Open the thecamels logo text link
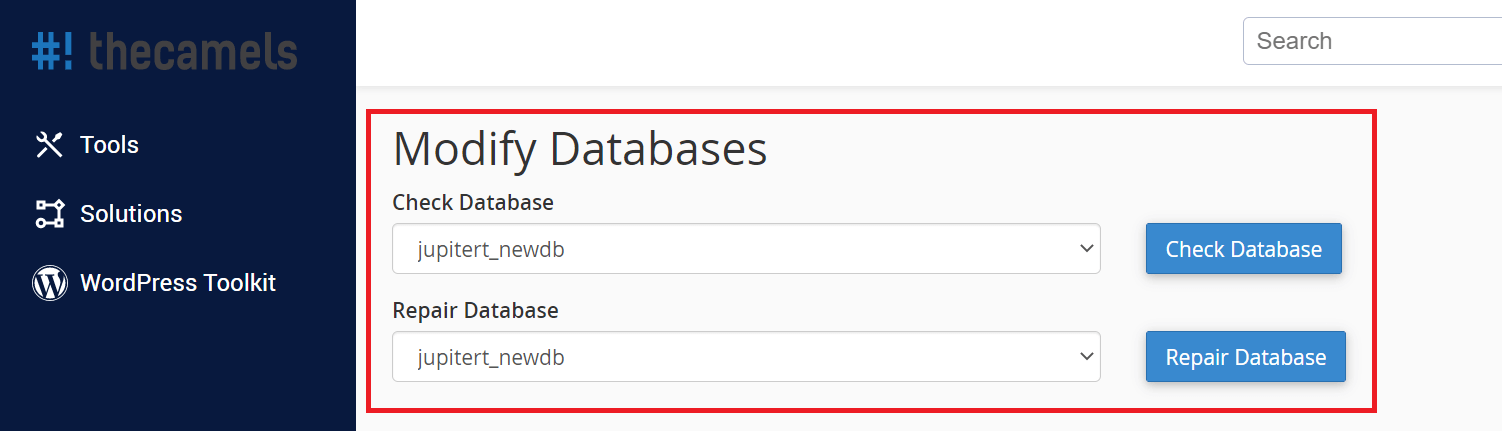This screenshot has width=1502, height=431. click(x=193, y=51)
